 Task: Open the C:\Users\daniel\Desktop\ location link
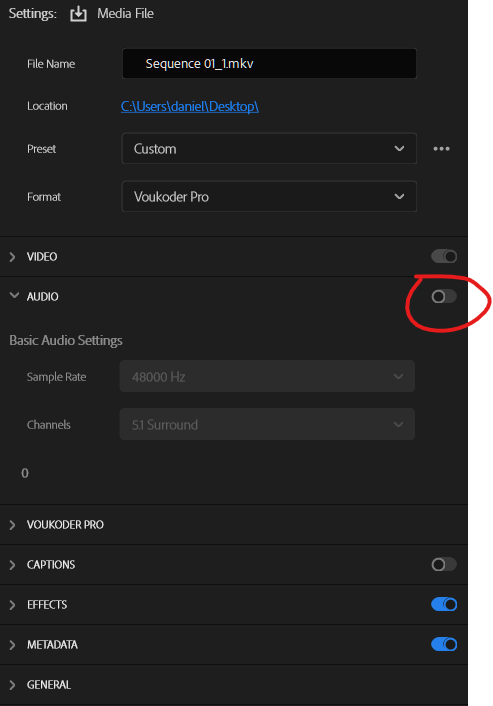pos(190,106)
